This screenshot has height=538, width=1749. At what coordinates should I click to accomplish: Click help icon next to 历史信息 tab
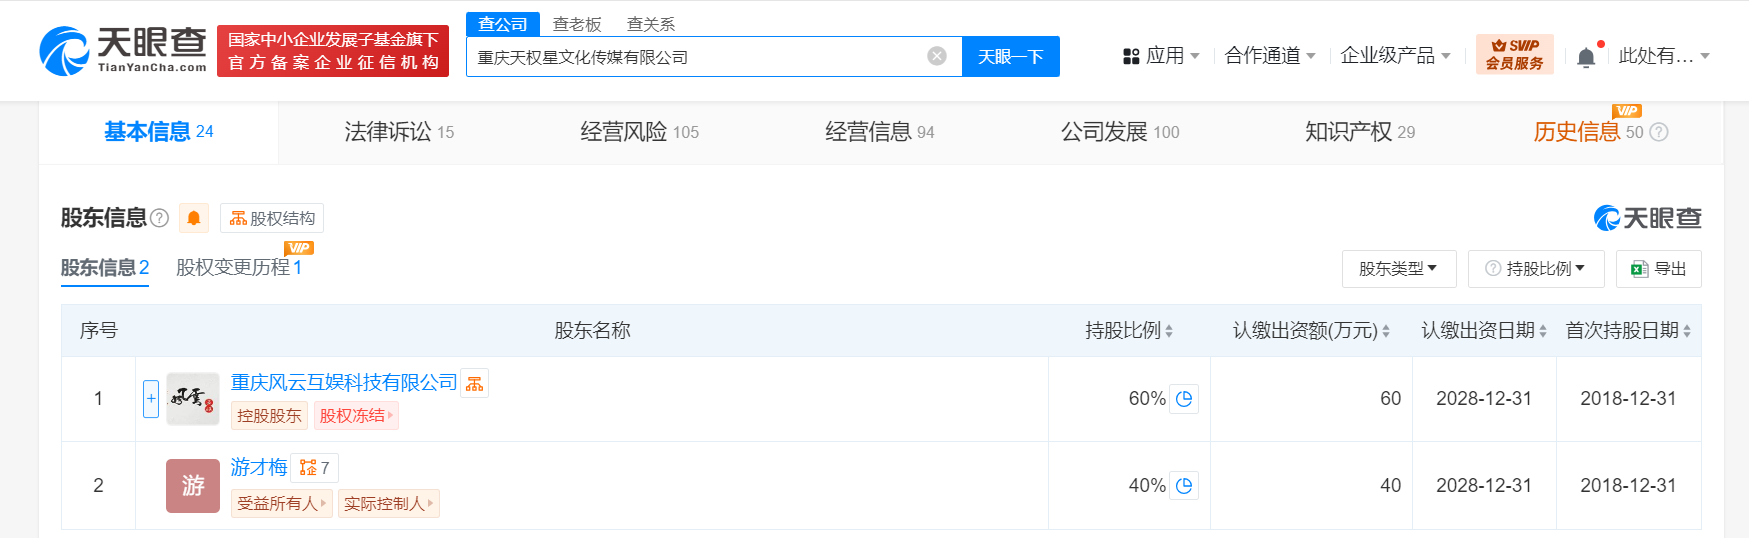1659,132
